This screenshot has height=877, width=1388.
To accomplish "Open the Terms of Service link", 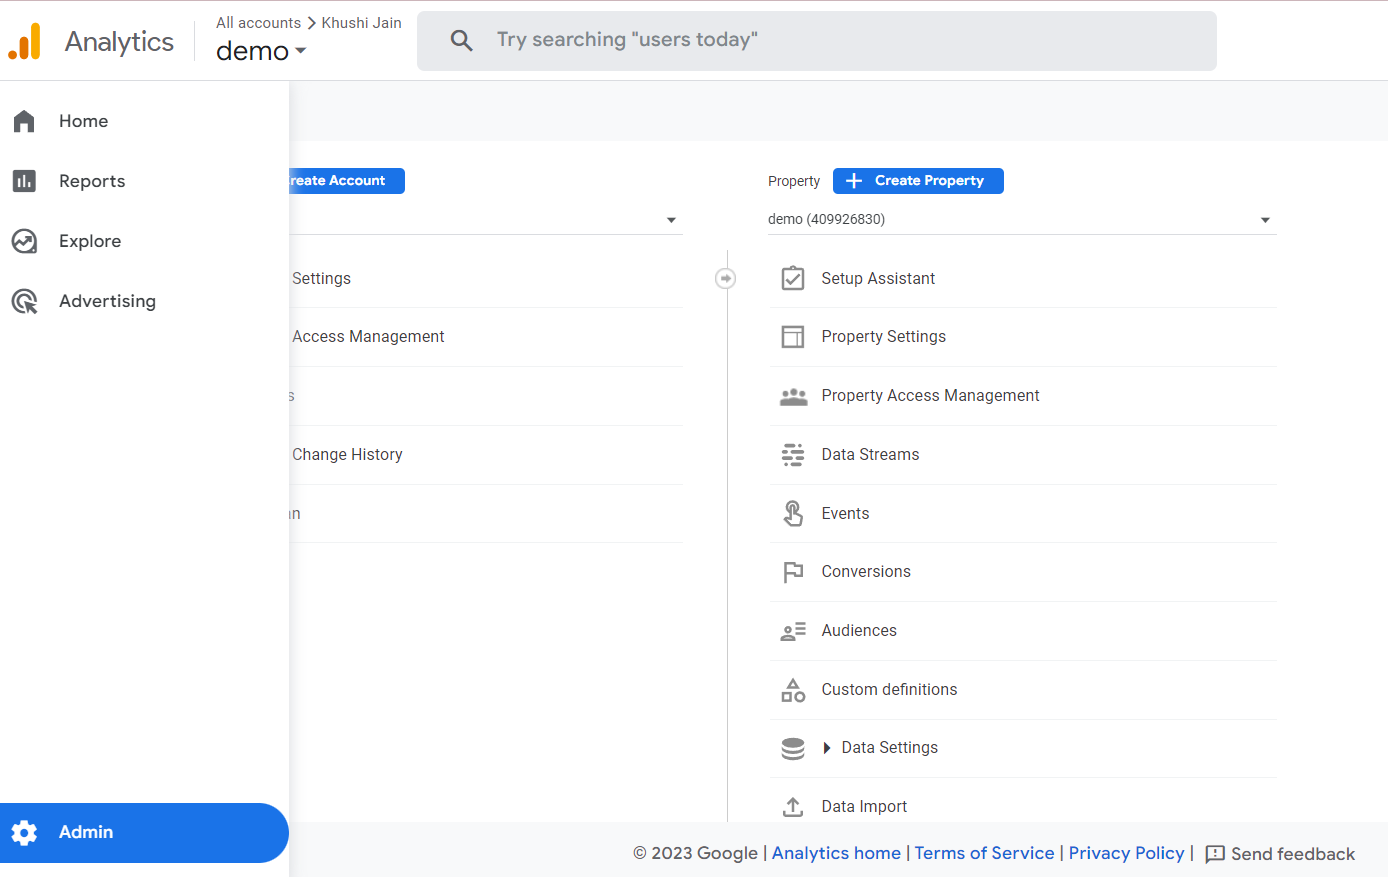I will pos(984,853).
